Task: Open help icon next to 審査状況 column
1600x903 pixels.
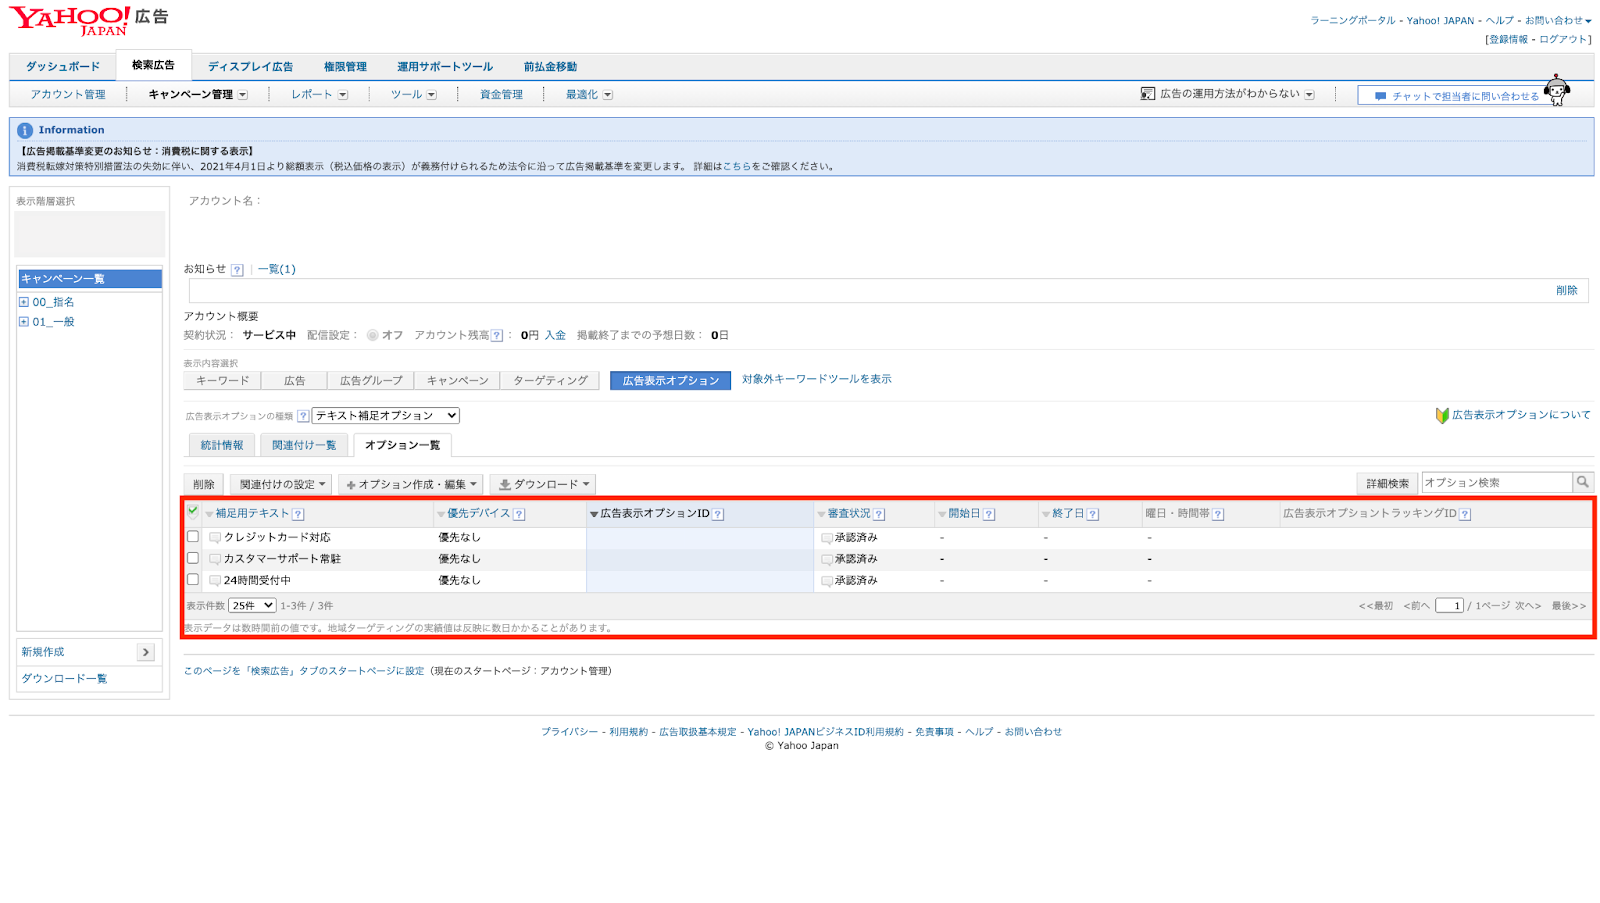Action: [879, 514]
